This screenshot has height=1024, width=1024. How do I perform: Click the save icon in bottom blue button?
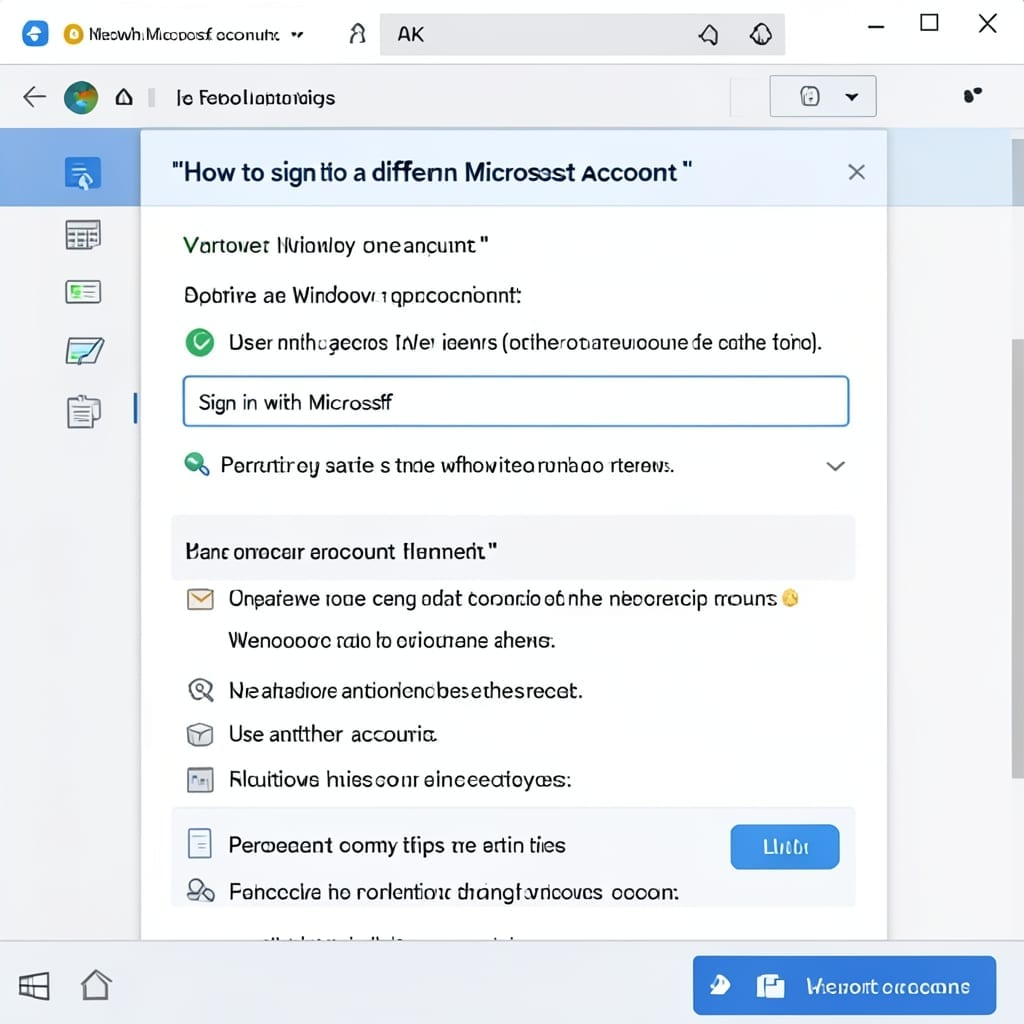pos(770,986)
